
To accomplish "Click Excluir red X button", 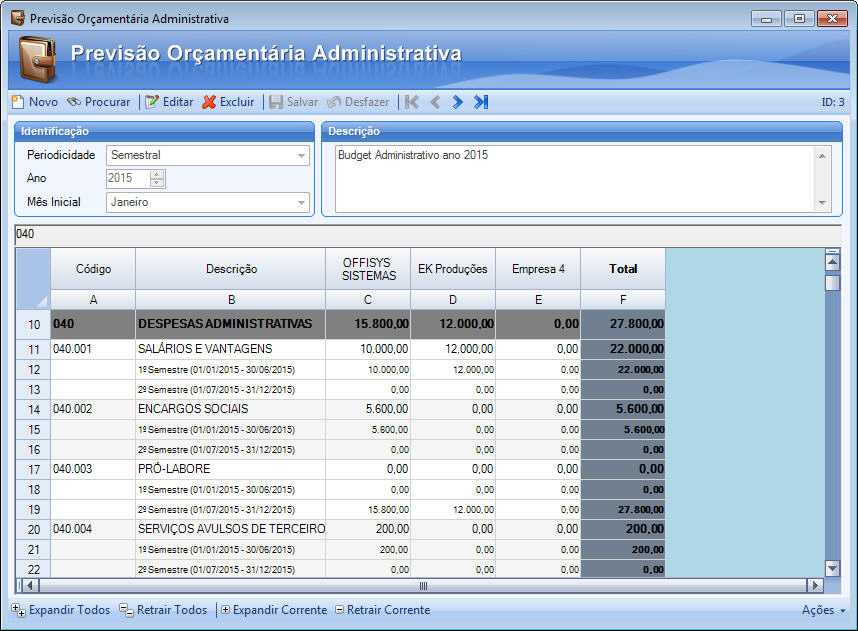I will (228, 102).
